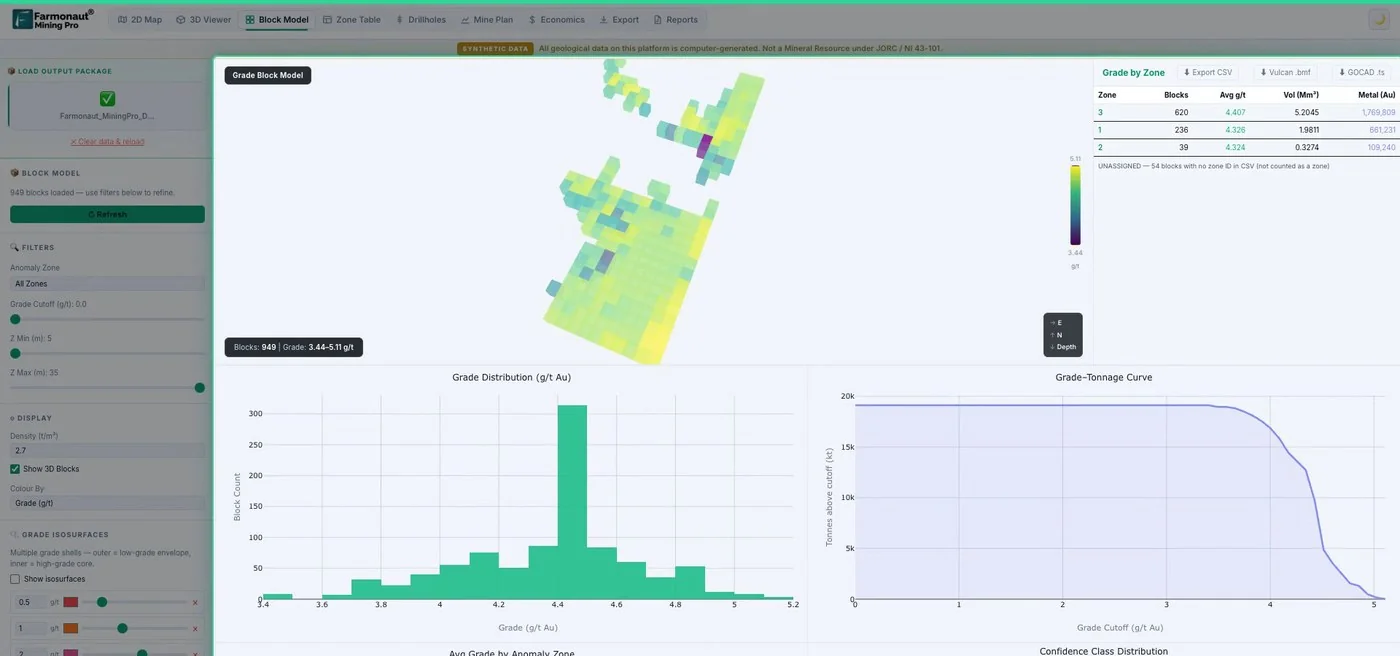Go to the Drillholes tab
Viewport: 1400px width, 656px height.
pyautogui.click(x=421, y=19)
